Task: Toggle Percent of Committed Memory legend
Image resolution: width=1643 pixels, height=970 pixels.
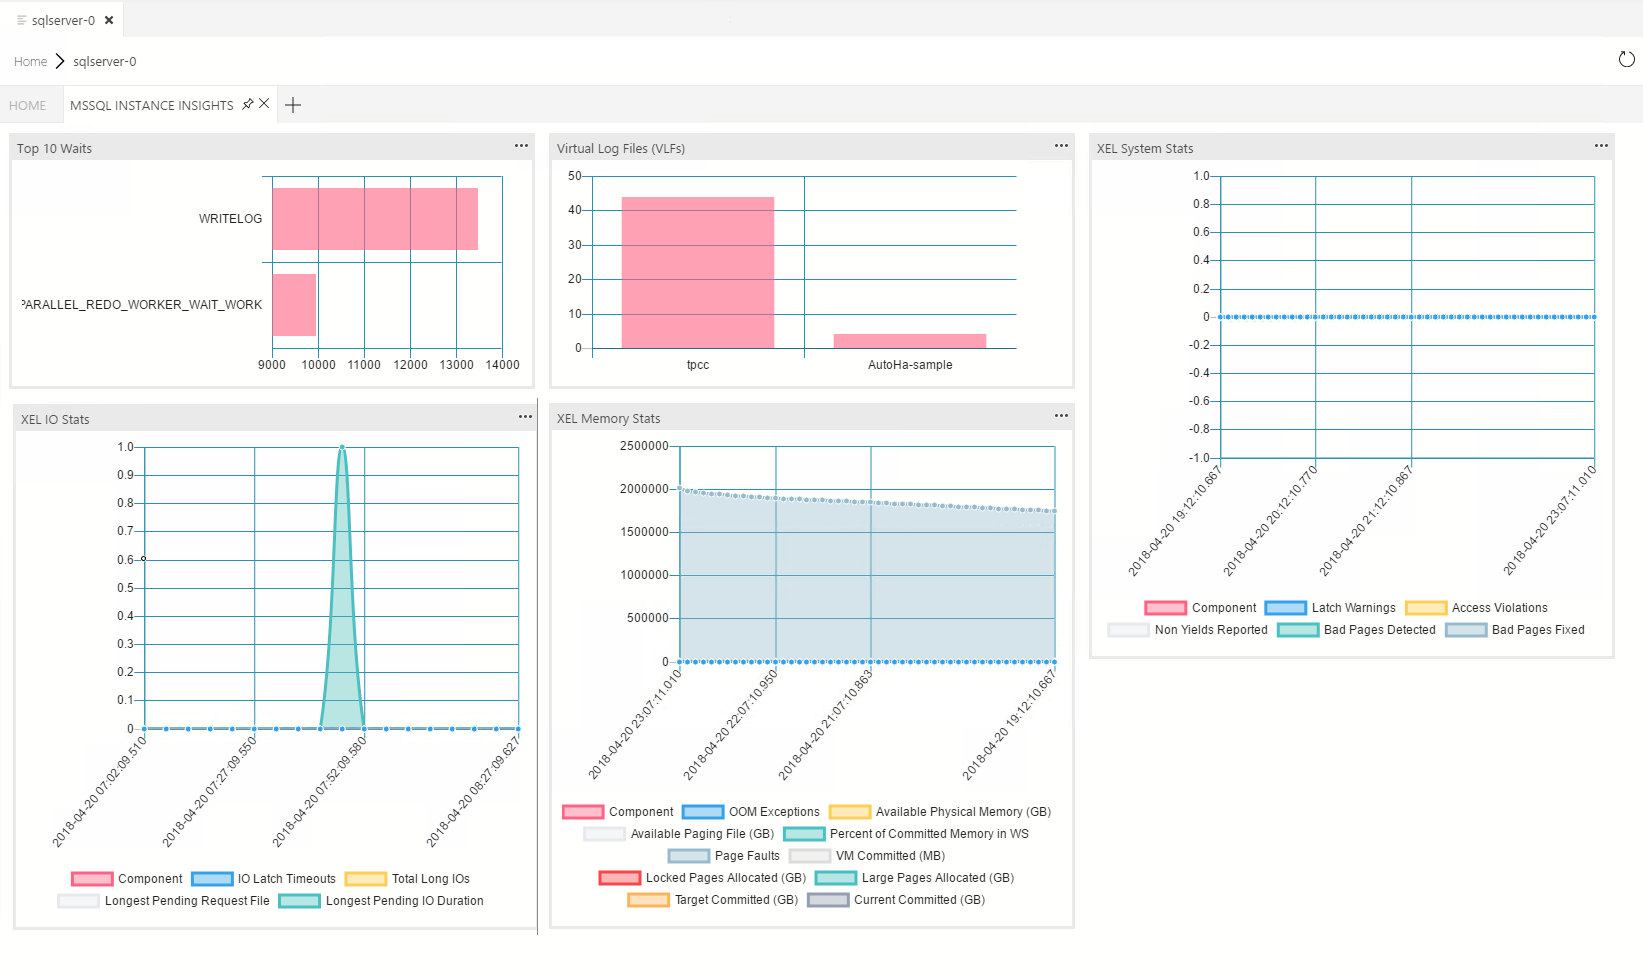Action: click(x=906, y=834)
